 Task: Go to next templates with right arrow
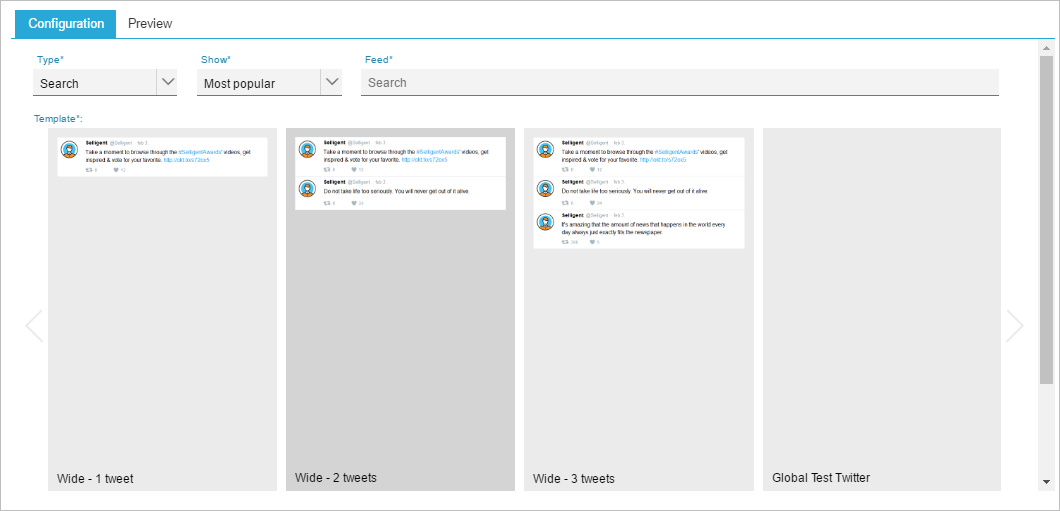1015,326
